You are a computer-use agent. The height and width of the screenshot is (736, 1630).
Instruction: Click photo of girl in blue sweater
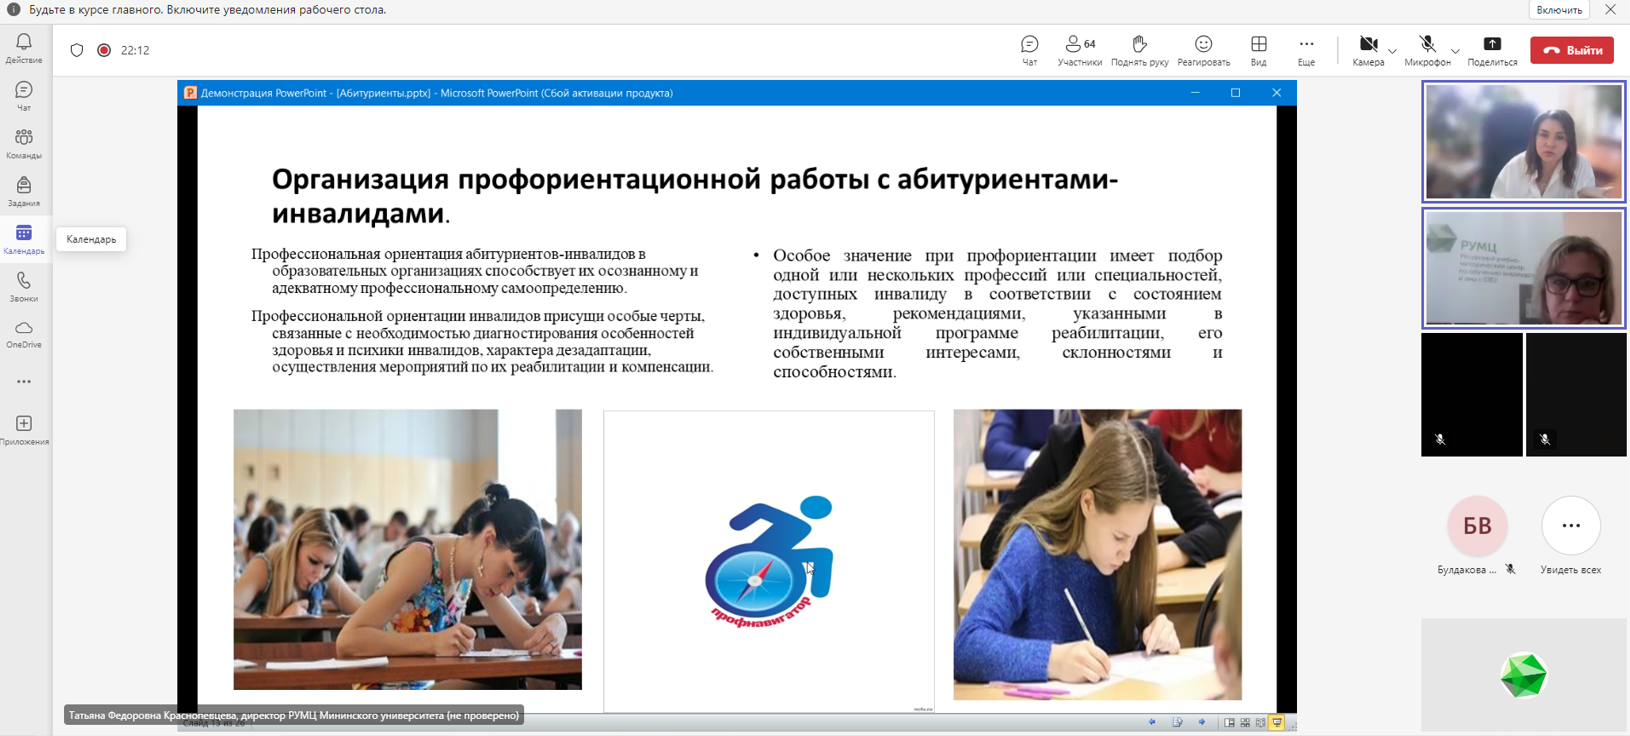(1097, 555)
